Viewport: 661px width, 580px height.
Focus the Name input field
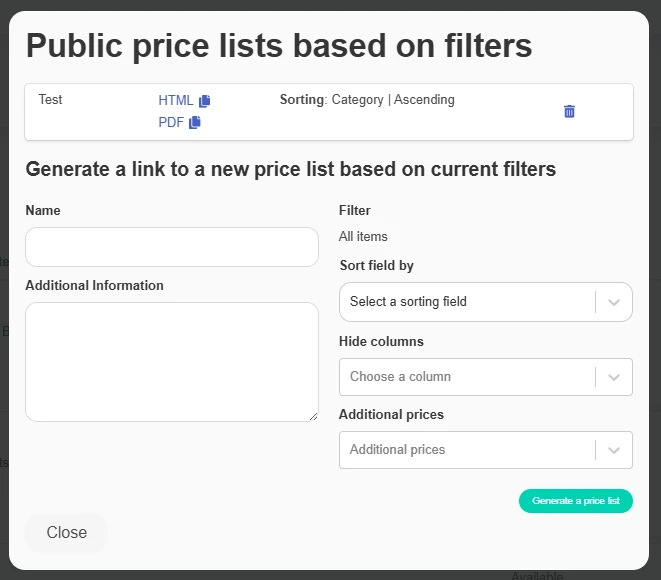172,247
